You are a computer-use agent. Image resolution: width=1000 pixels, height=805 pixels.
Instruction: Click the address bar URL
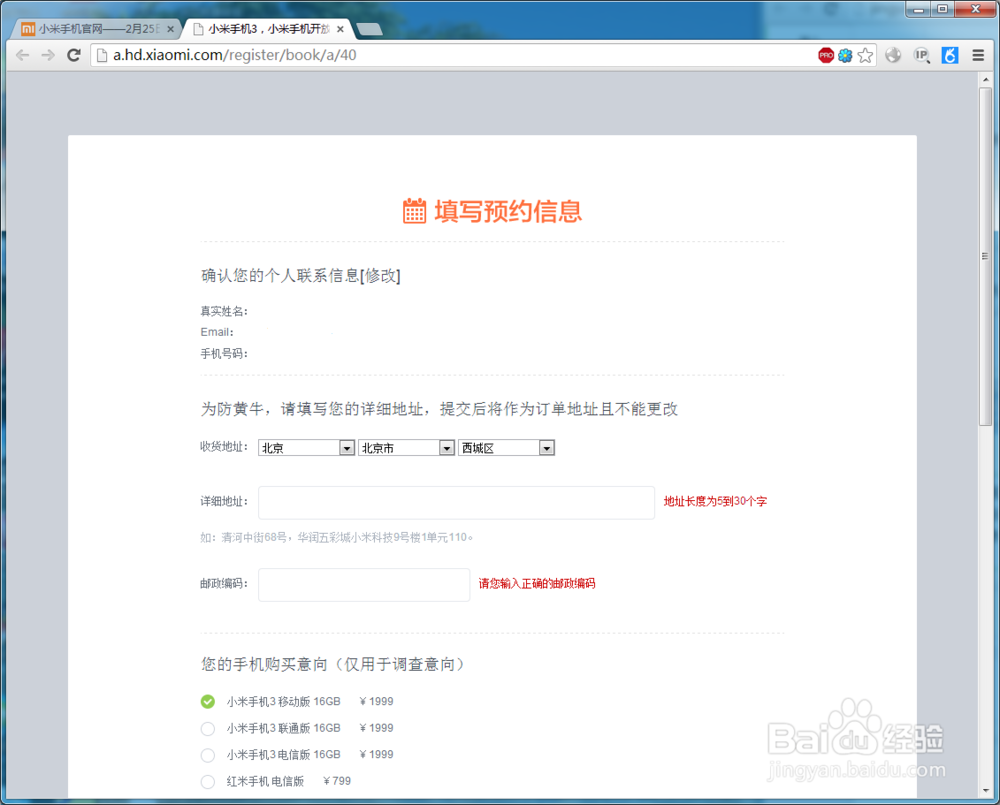click(235, 55)
